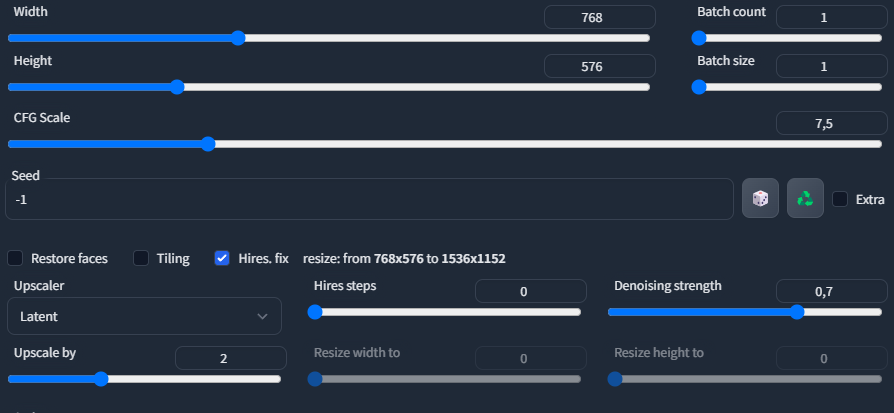Viewport: 894px width, 413px height.
Task: Click the Restore faces label
Action: (x=69, y=258)
